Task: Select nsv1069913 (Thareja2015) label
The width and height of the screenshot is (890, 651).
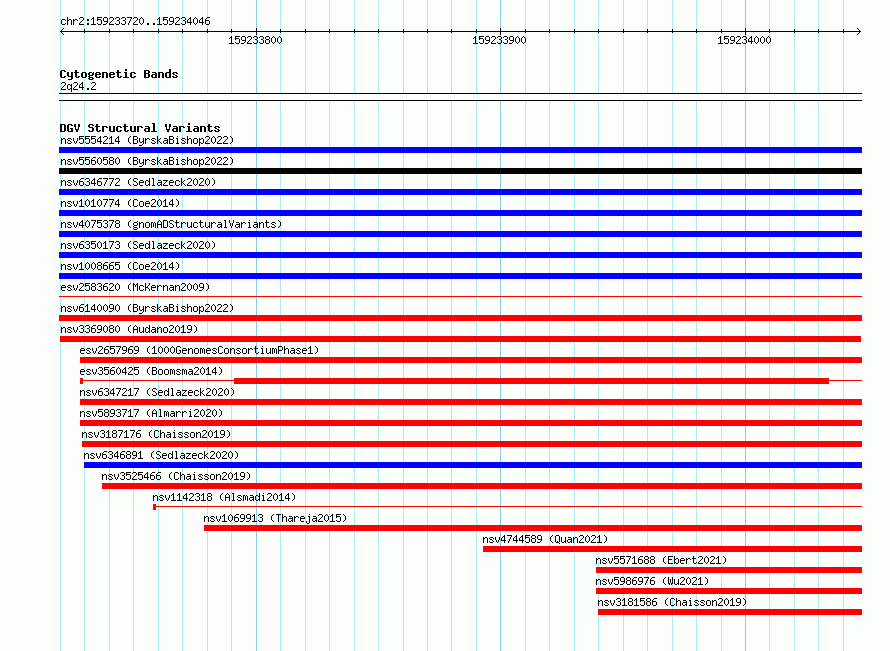Action: click(x=275, y=518)
